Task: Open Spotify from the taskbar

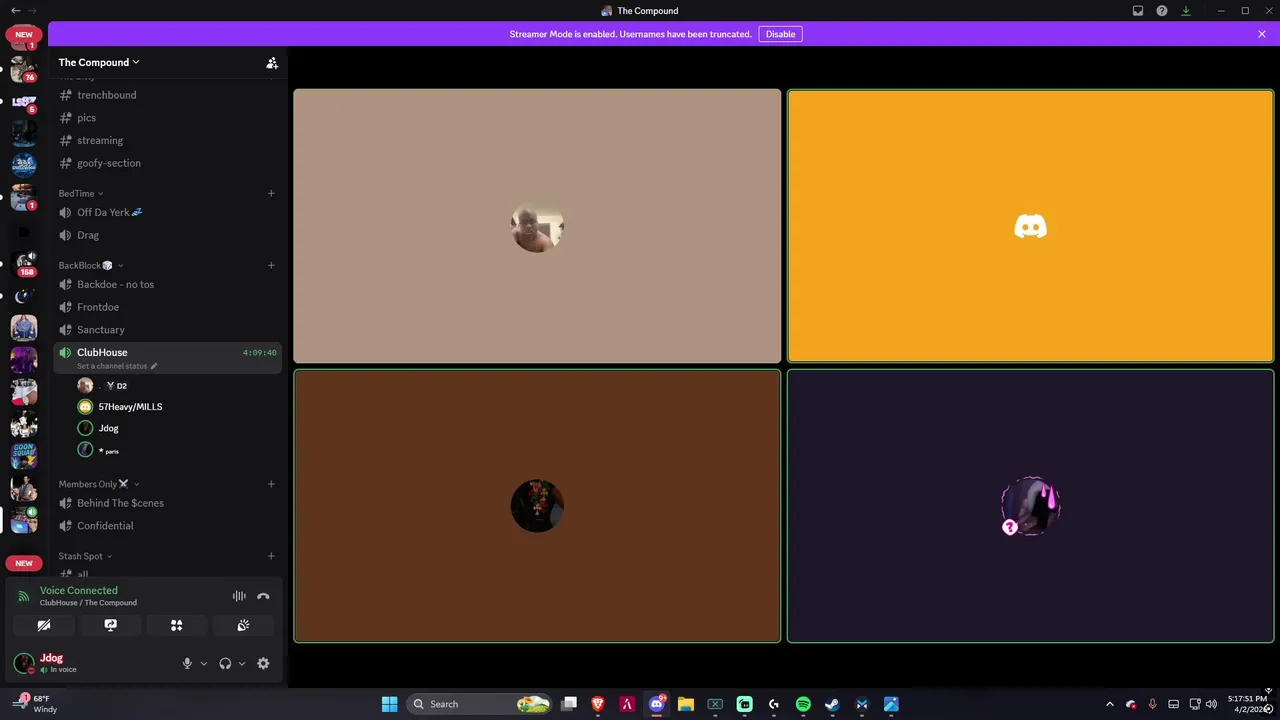Action: point(803,704)
